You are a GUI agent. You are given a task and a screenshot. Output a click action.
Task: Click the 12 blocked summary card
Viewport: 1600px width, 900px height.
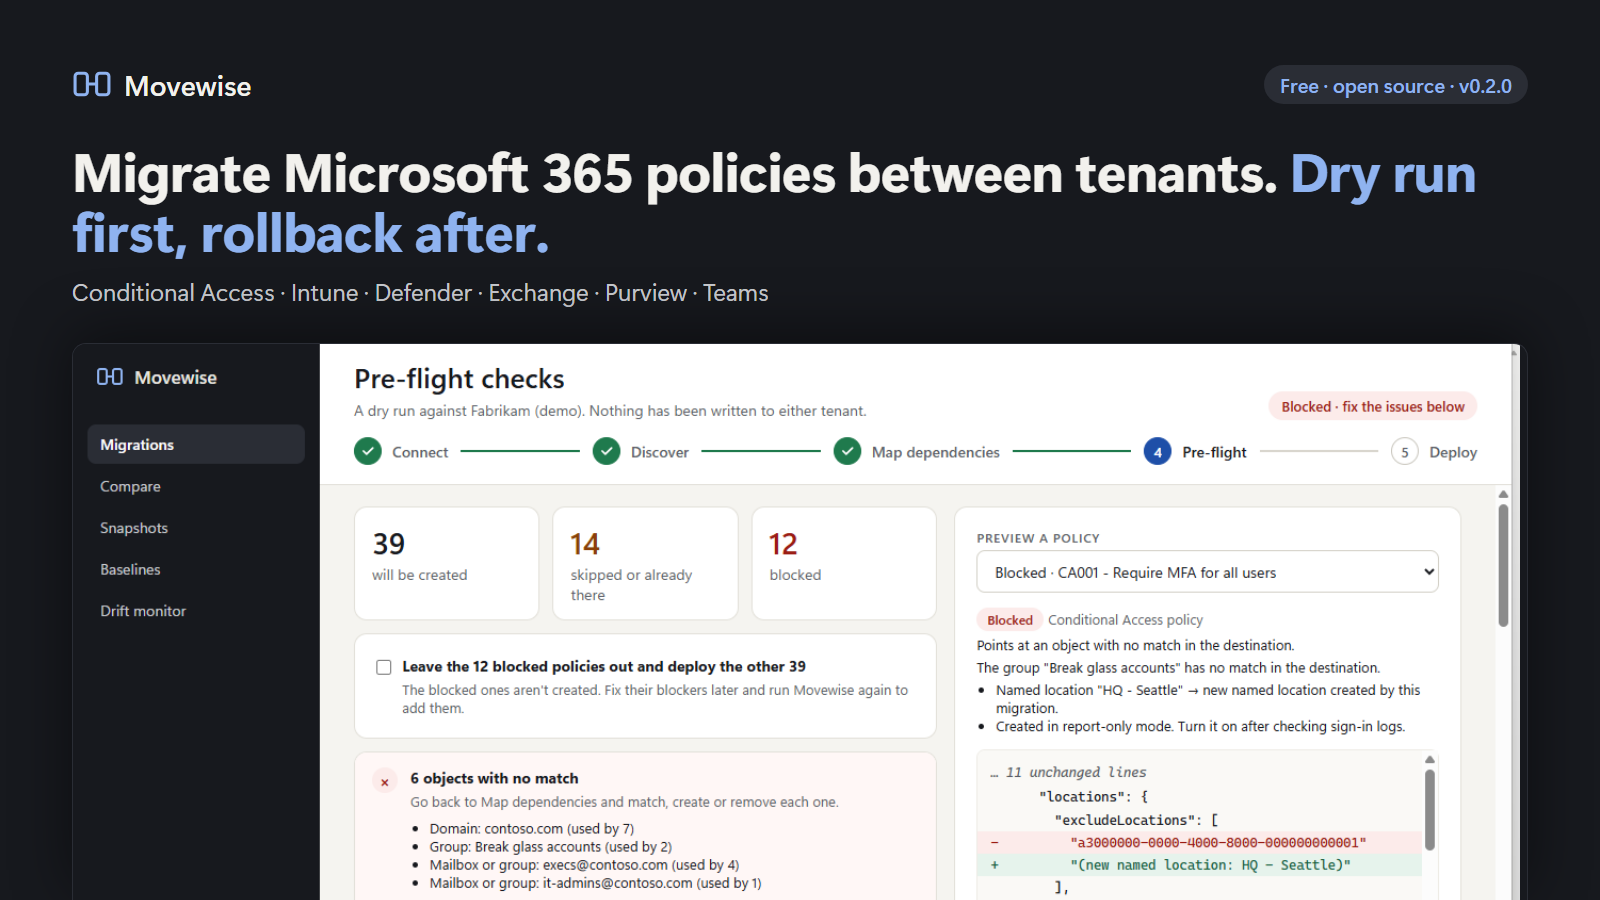(844, 563)
